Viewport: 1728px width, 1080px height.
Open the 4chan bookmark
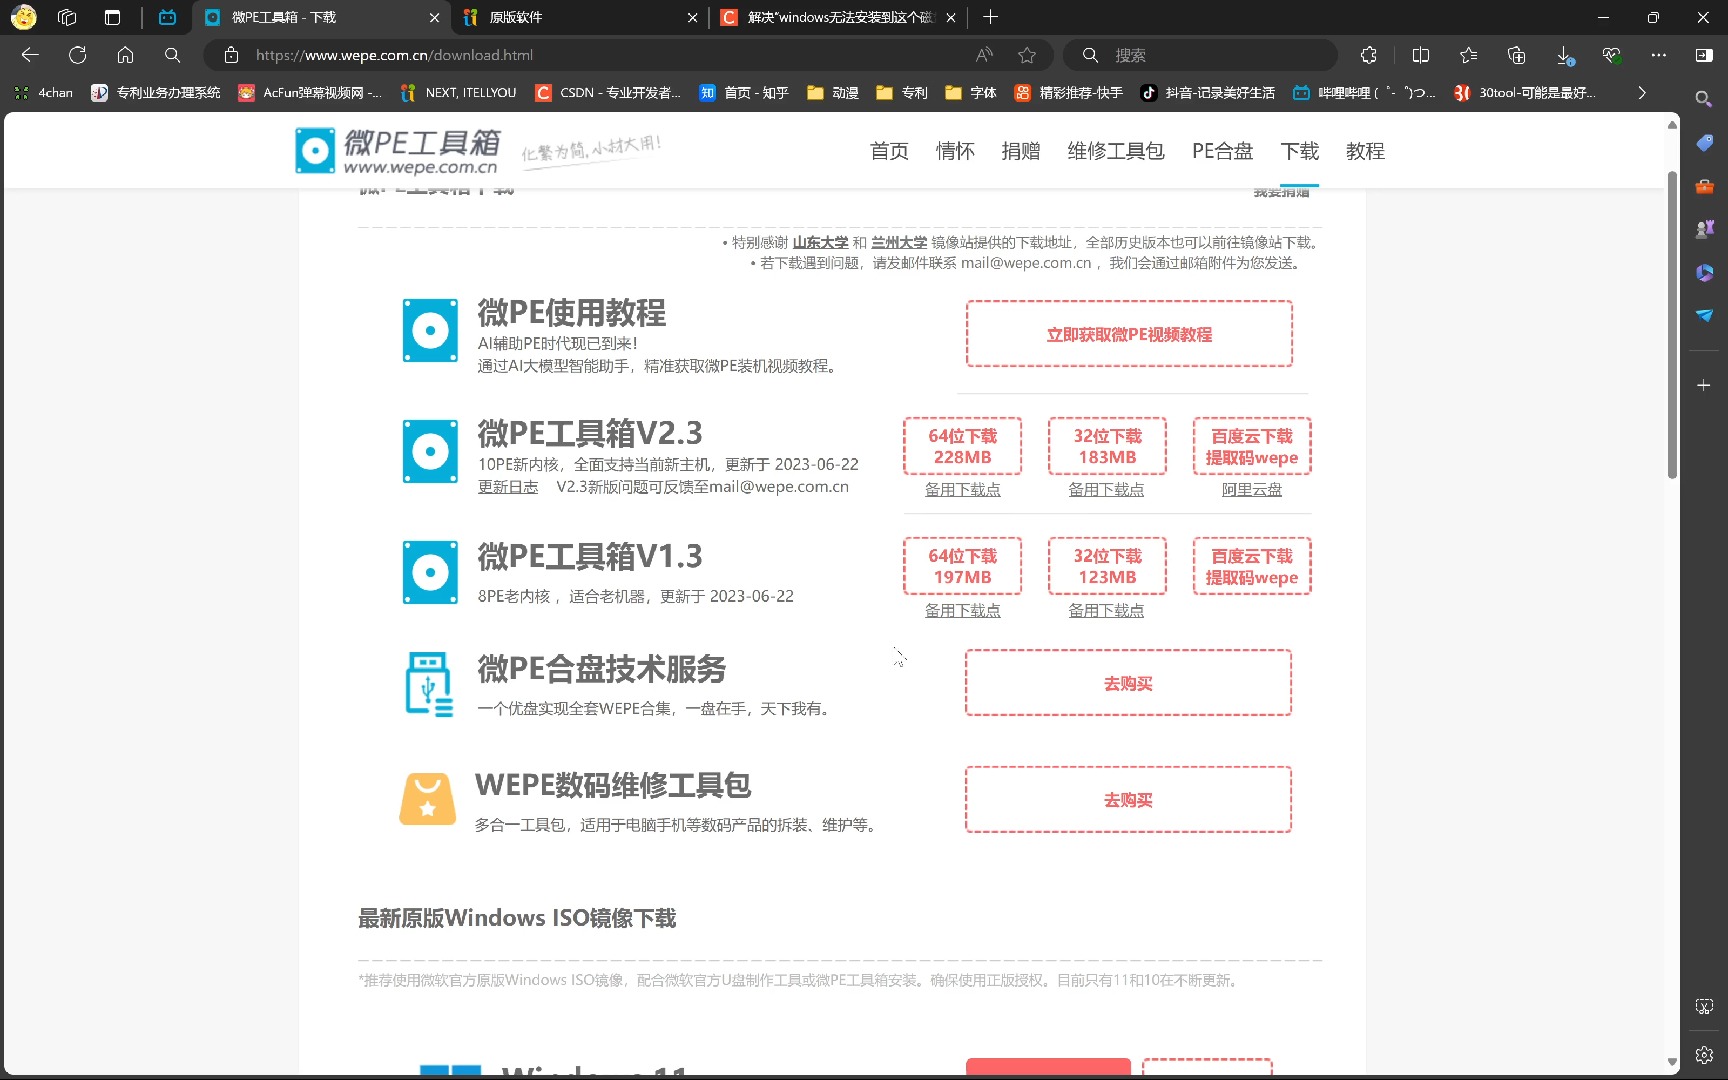(44, 93)
